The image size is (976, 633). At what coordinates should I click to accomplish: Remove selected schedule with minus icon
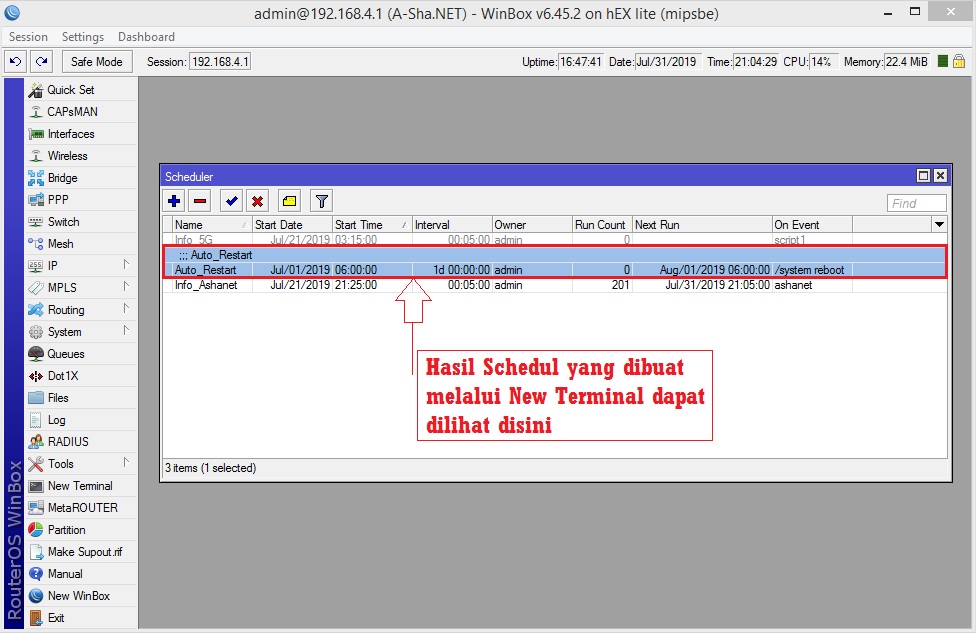(200, 201)
